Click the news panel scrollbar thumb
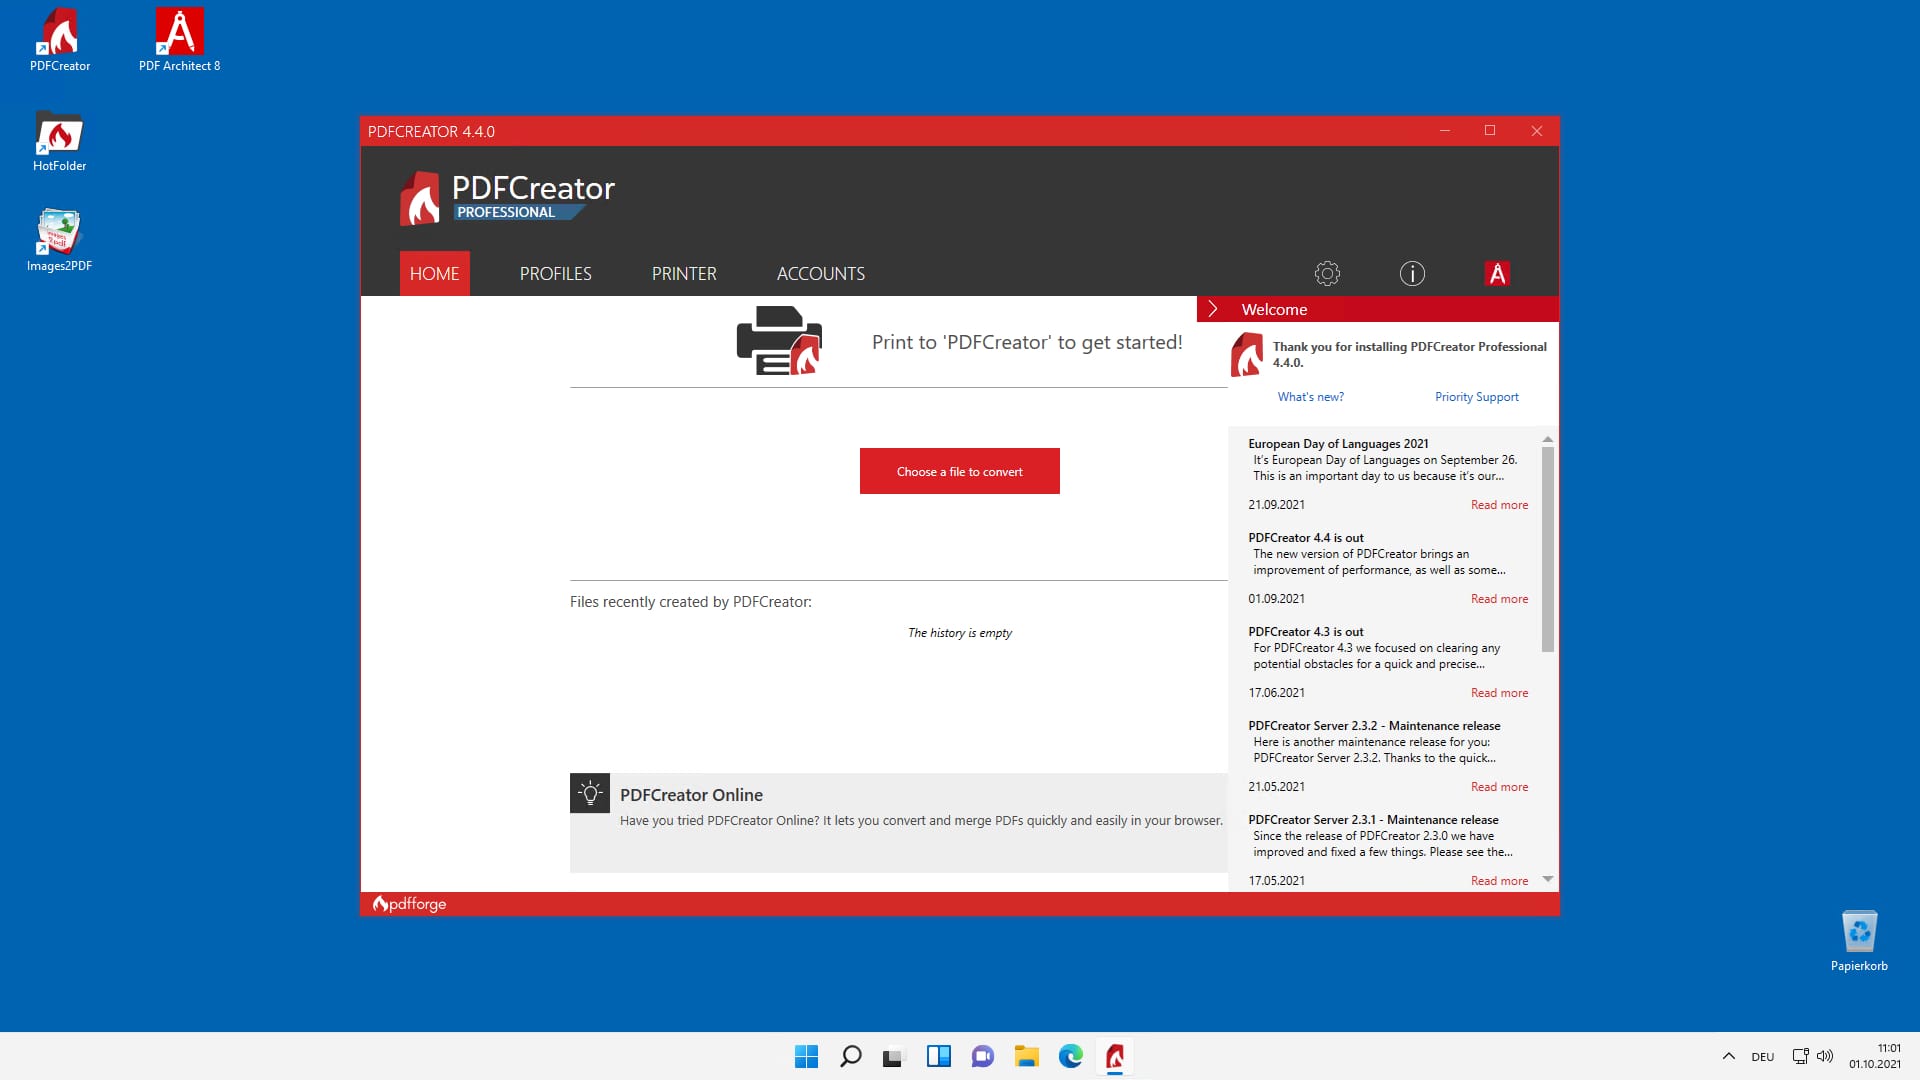The width and height of the screenshot is (1920, 1080). coord(1548,549)
